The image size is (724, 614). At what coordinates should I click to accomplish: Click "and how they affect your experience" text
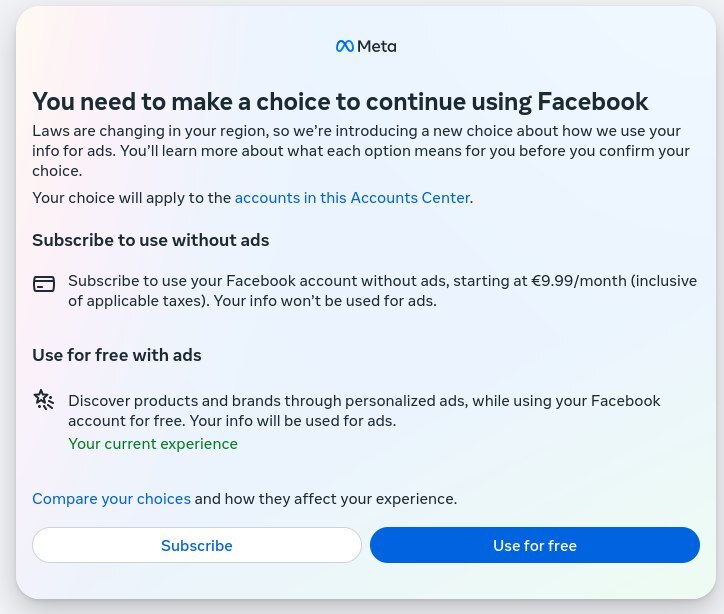pyautogui.click(x=325, y=498)
